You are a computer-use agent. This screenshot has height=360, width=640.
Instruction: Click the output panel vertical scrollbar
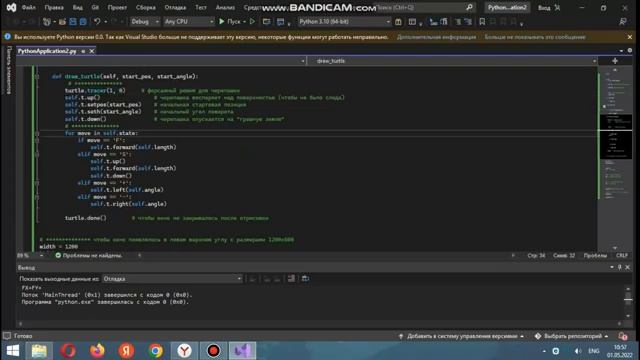[628, 302]
